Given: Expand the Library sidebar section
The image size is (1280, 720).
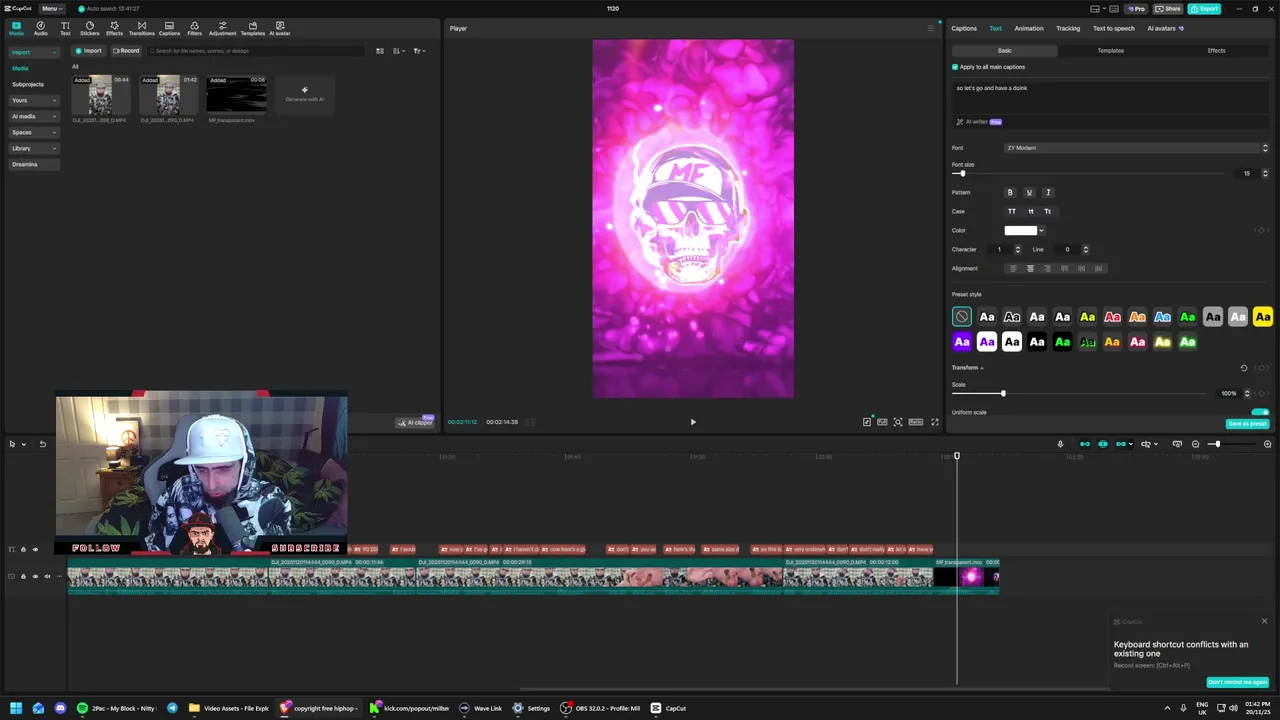Looking at the screenshot, I should (34, 148).
